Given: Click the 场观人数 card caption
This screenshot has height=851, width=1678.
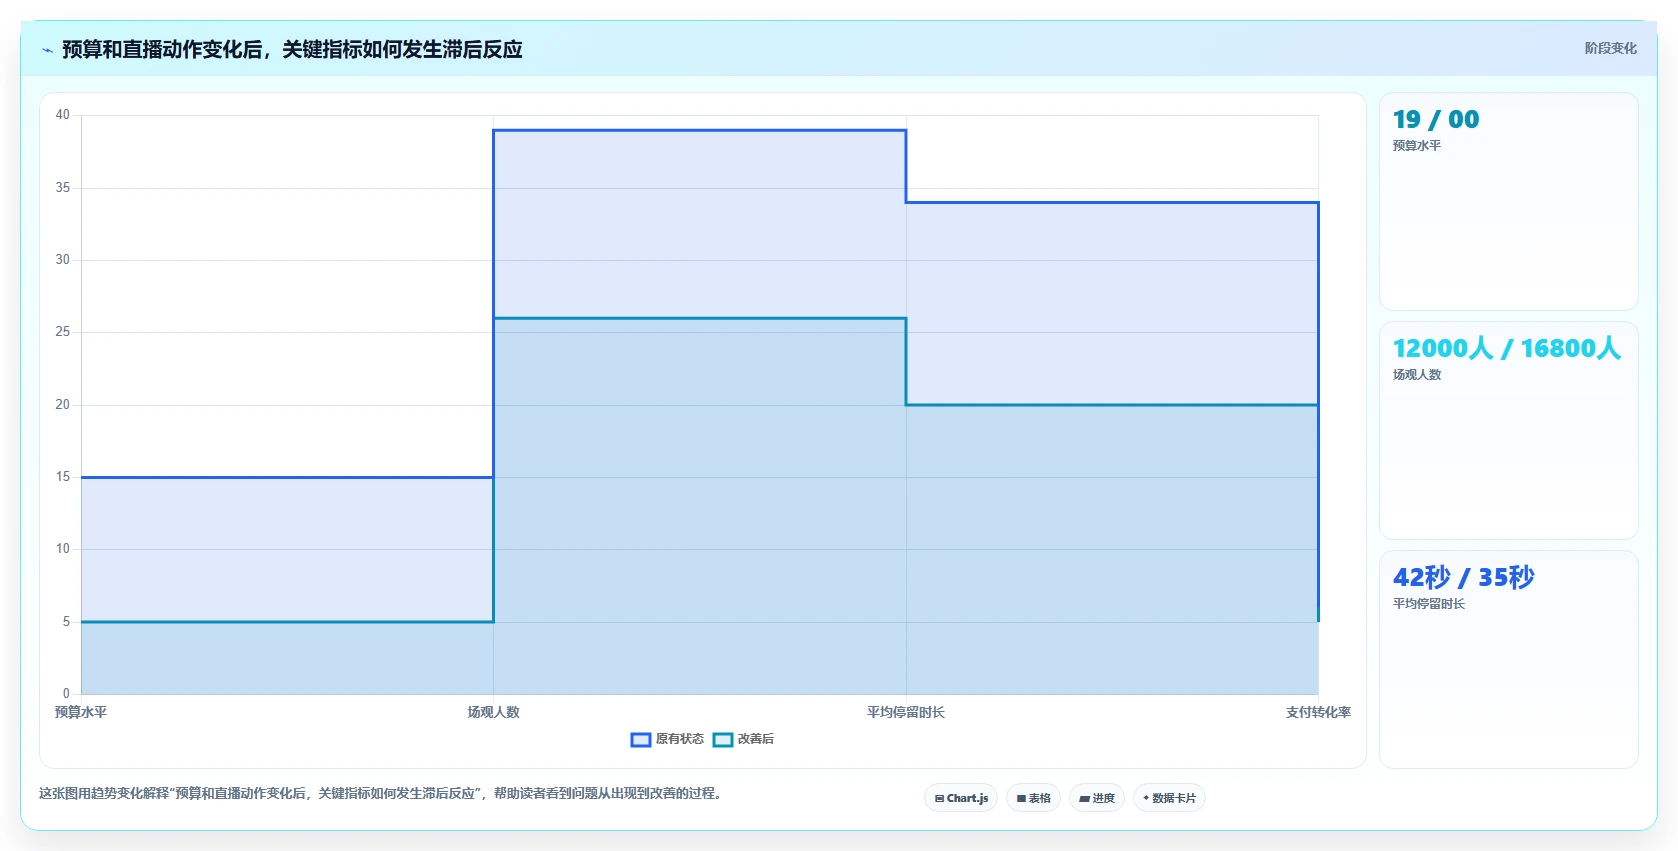Looking at the screenshot, I should [x=1417, y=375].
